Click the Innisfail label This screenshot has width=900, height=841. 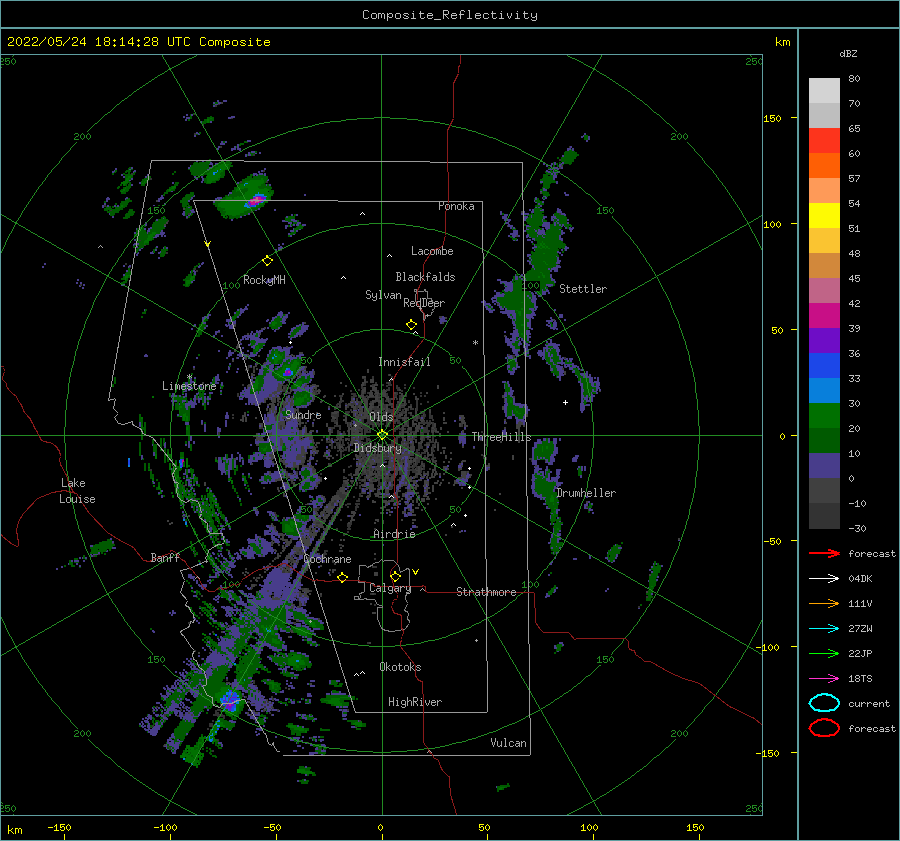[404, 362]
